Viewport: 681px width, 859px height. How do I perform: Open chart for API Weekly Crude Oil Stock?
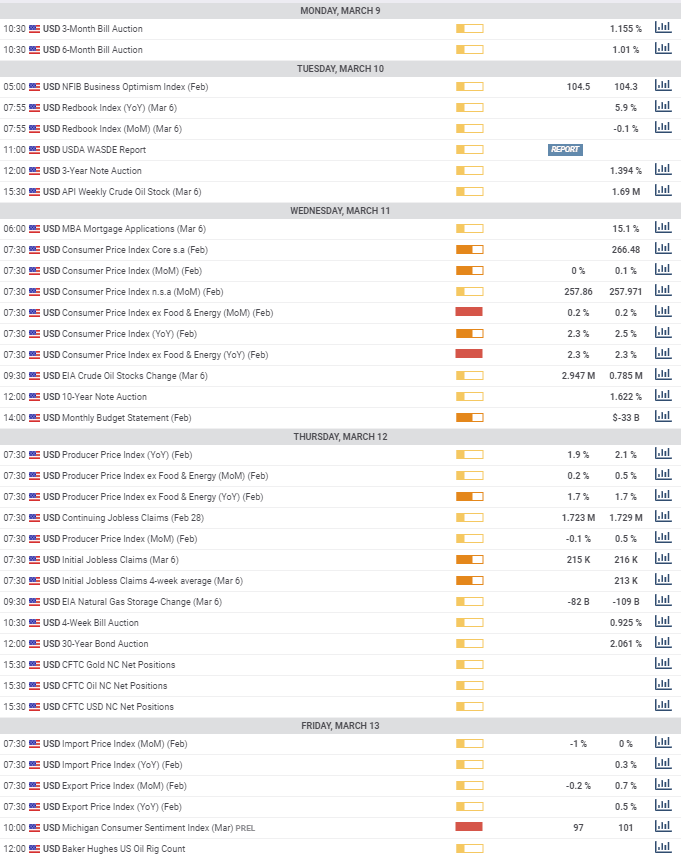tap(662, 191)
